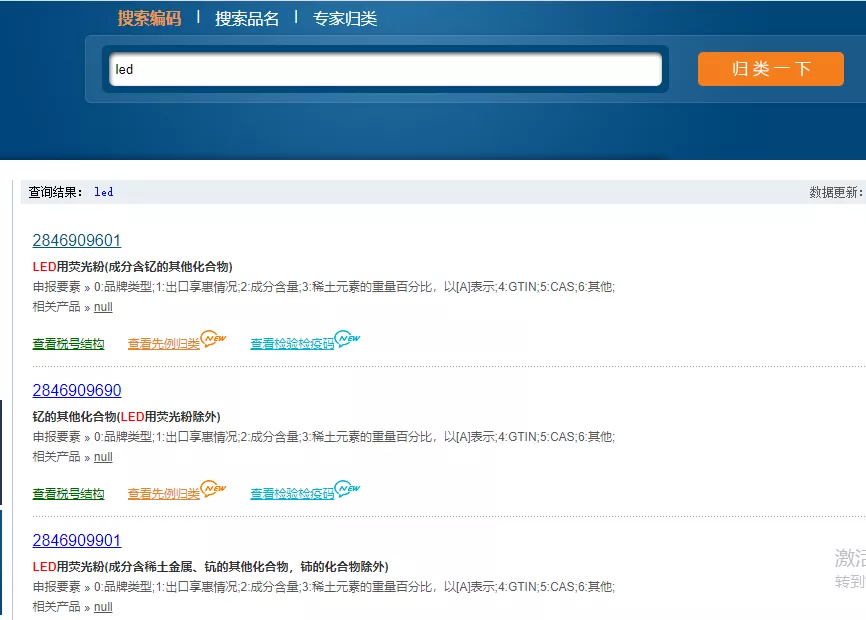Click 申报要素 line under code 2846909601
This screenshot has height=620, width=866.
coord(324,287)
